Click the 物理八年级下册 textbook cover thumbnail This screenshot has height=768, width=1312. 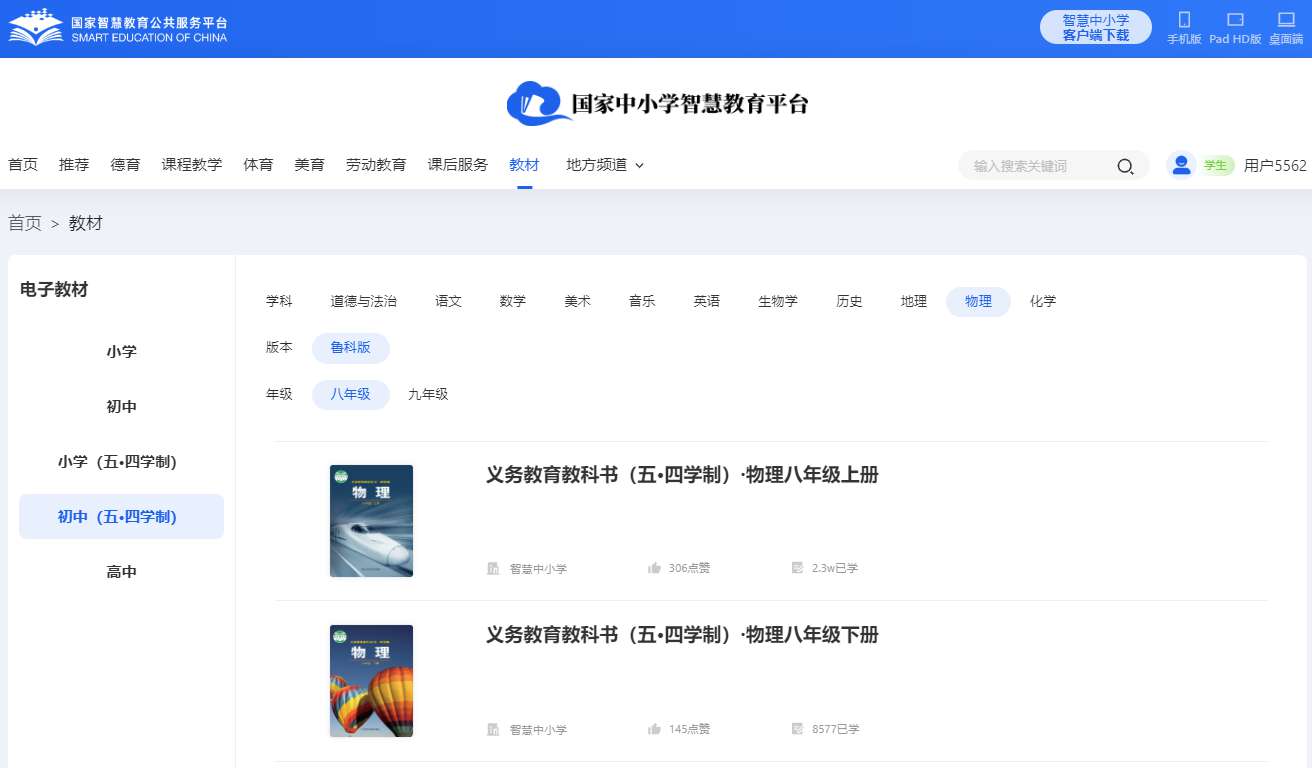pyautogui.click(x=371, y=681)
